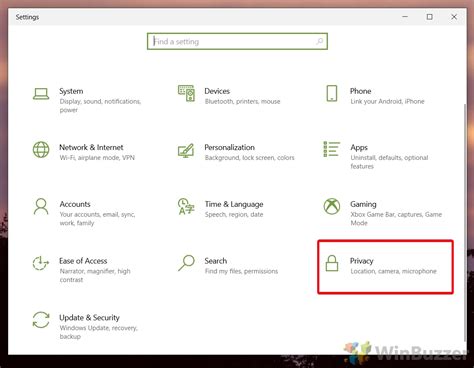Select the Phone heading

pos(360,91)
